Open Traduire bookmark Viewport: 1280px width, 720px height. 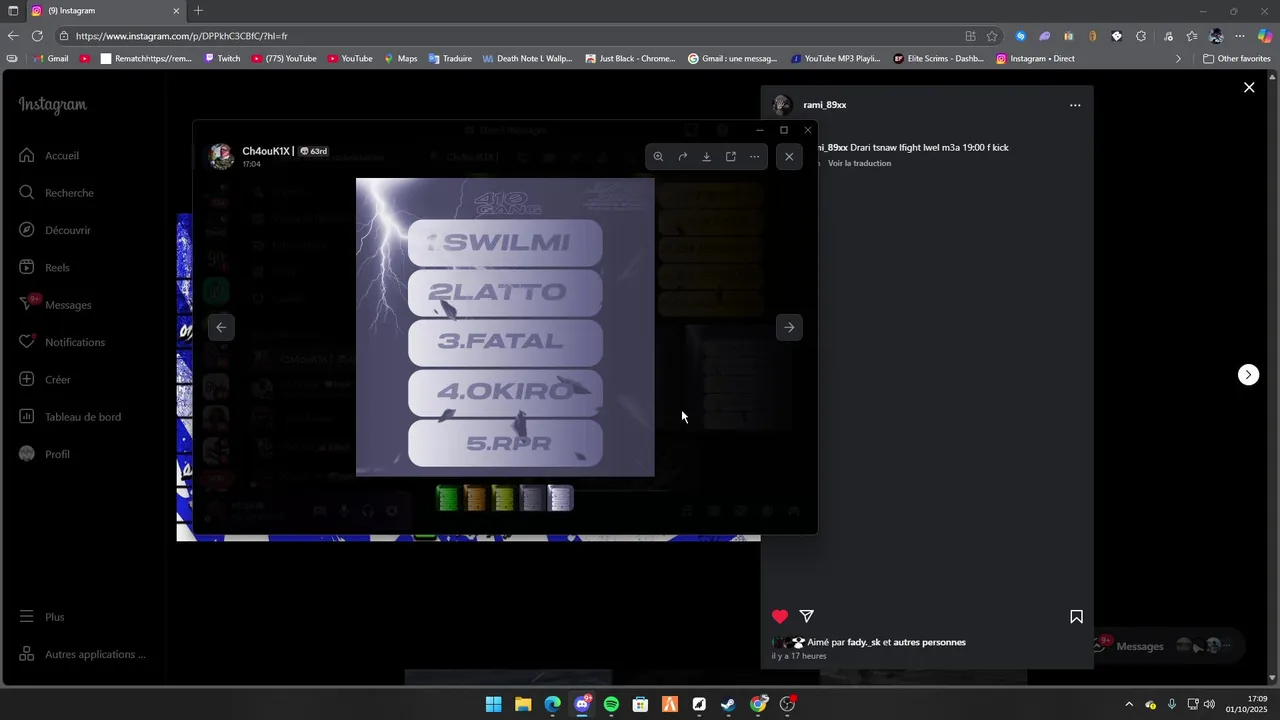(450, 59)
